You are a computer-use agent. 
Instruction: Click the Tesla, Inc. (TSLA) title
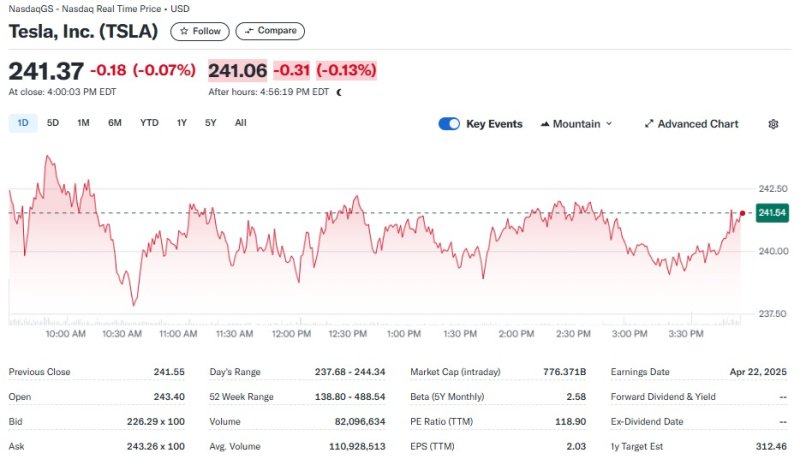[x=83, y=31]
